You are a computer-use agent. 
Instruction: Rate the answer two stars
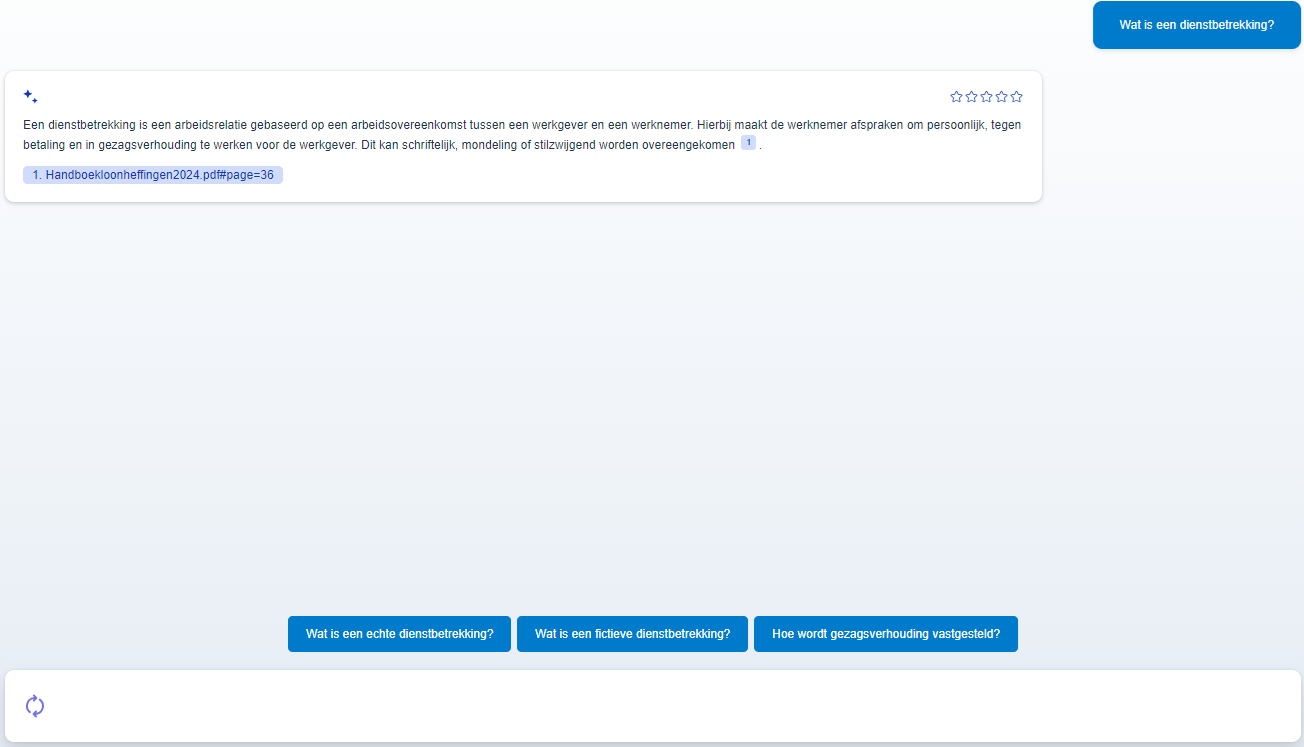(971, 97)
